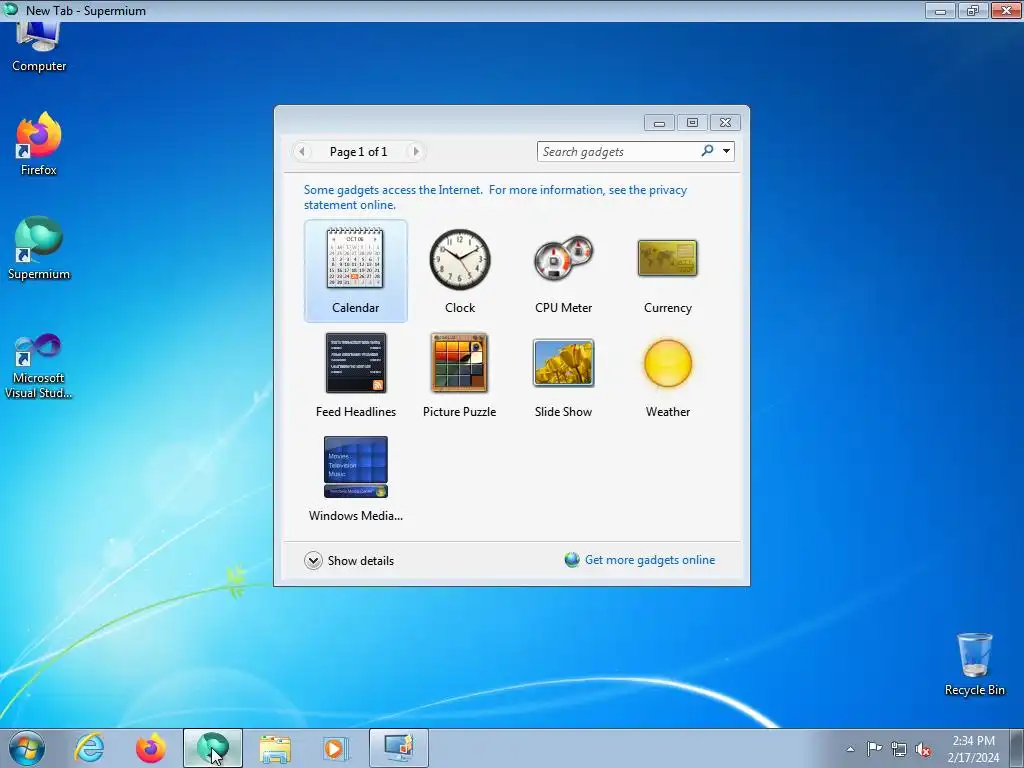Open the search options dropdown arrow
This screenshot has height=768, width=1024.
click(726, 151)
